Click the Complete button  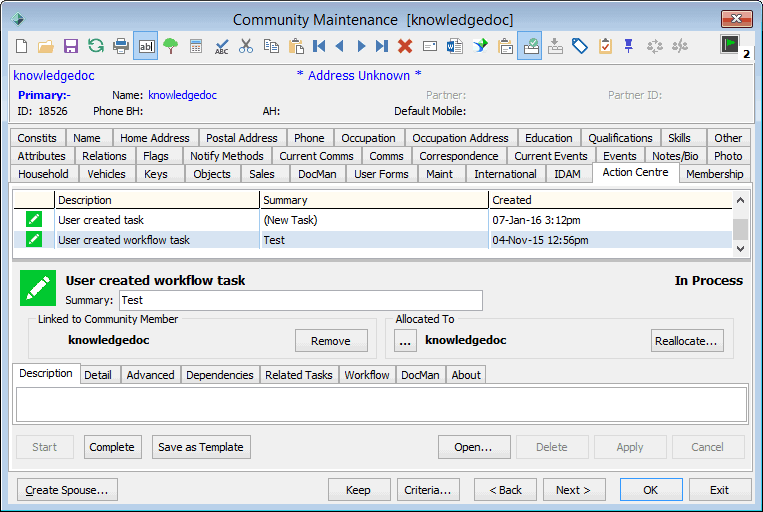(x=112, y=447)
